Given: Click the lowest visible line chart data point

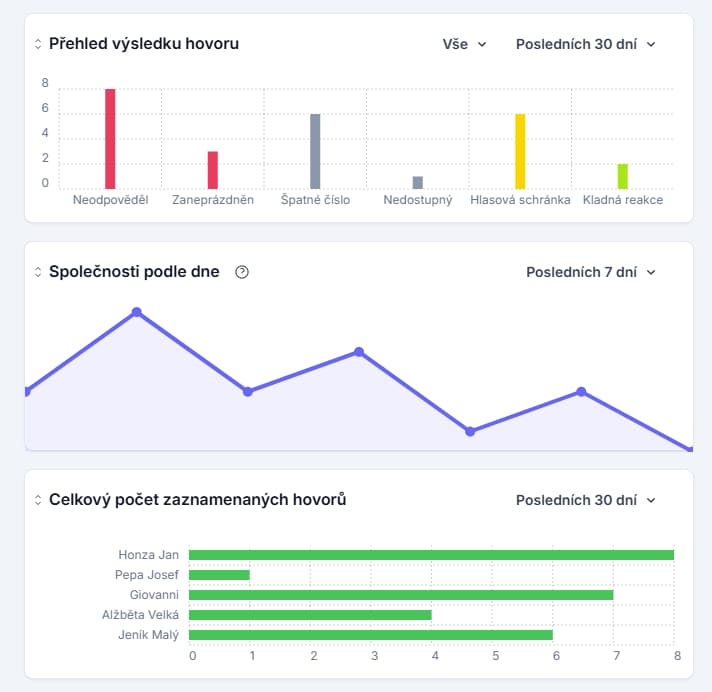Looking at the screenshot, I should point(470,431).
